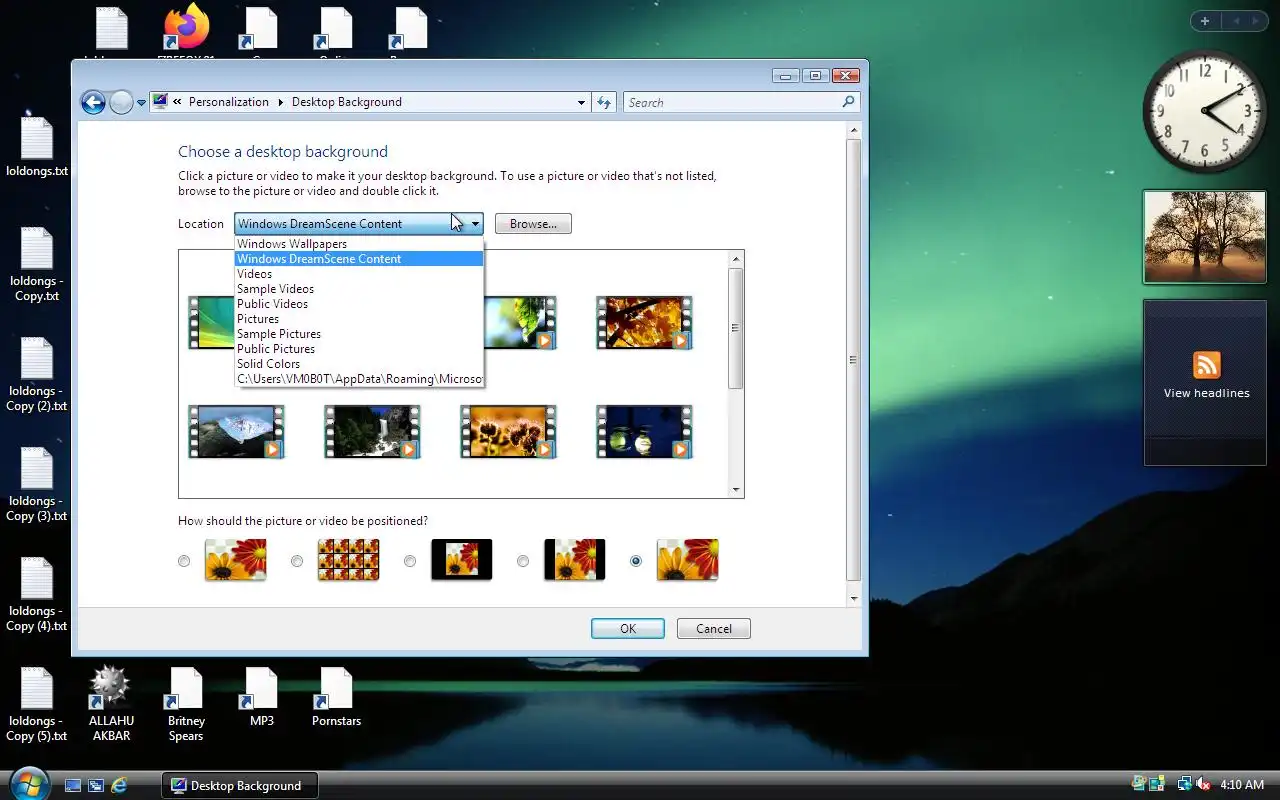Image resolution: width=1280 pixels, height=800 pixels.
Task: Click the slideshow gadget tree picture
Action: tap(1205, 237)
